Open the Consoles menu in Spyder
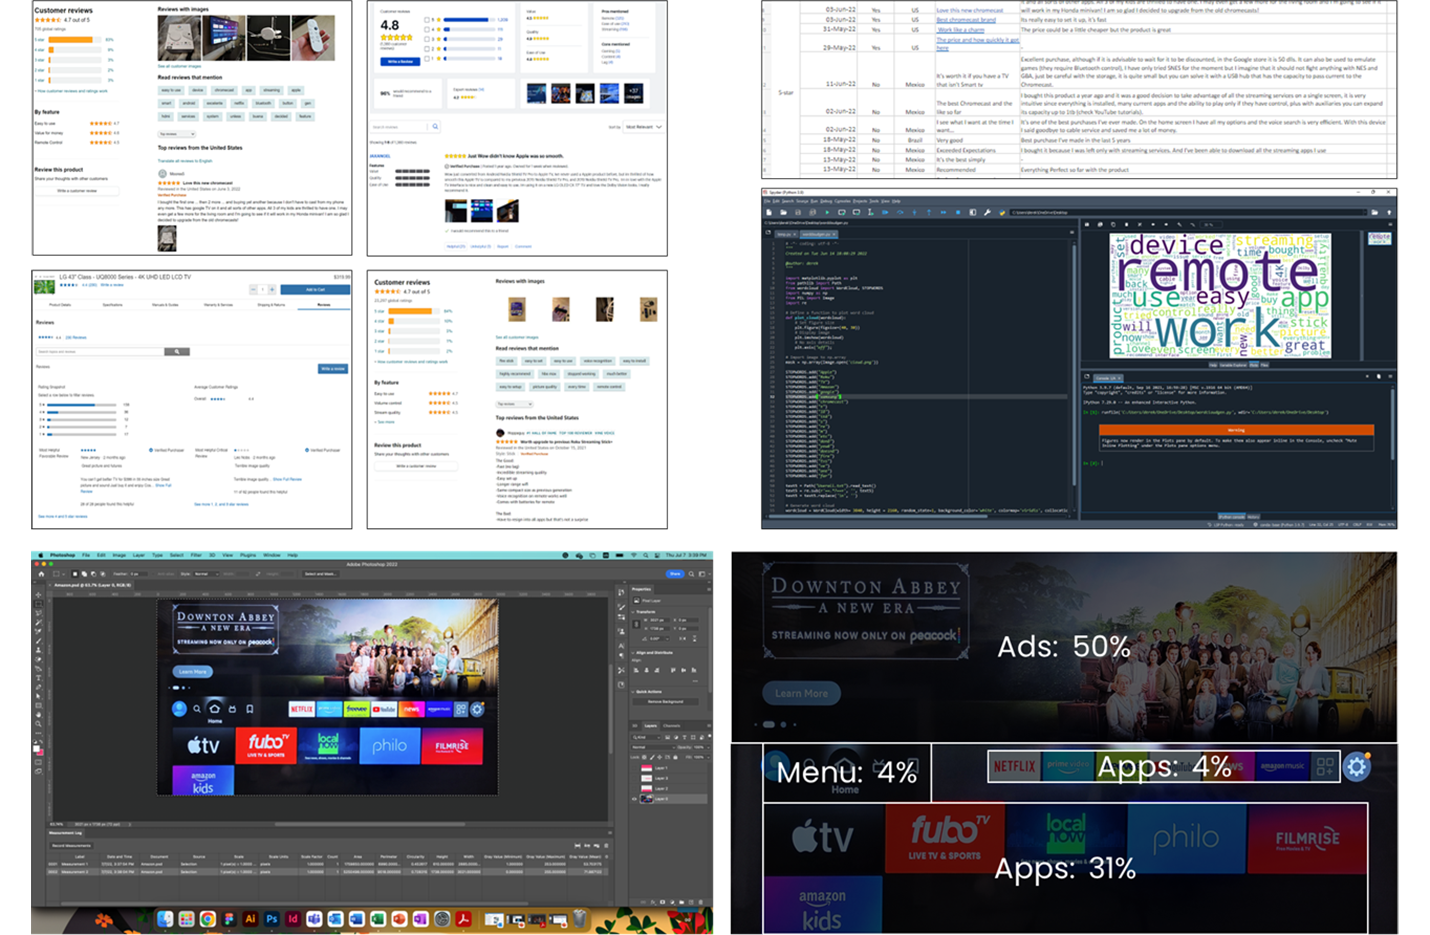Screen dimensions: 1430x935 (842, 201)
